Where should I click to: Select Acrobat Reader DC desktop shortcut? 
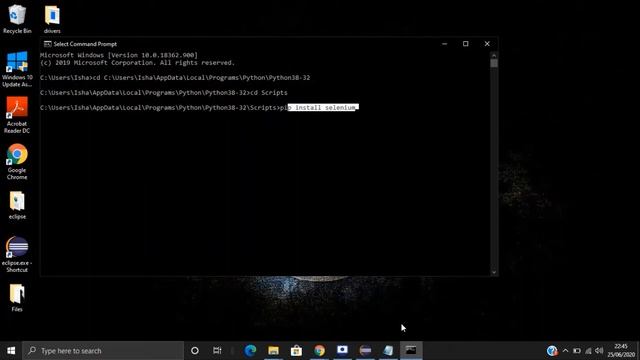coord(17,115)
